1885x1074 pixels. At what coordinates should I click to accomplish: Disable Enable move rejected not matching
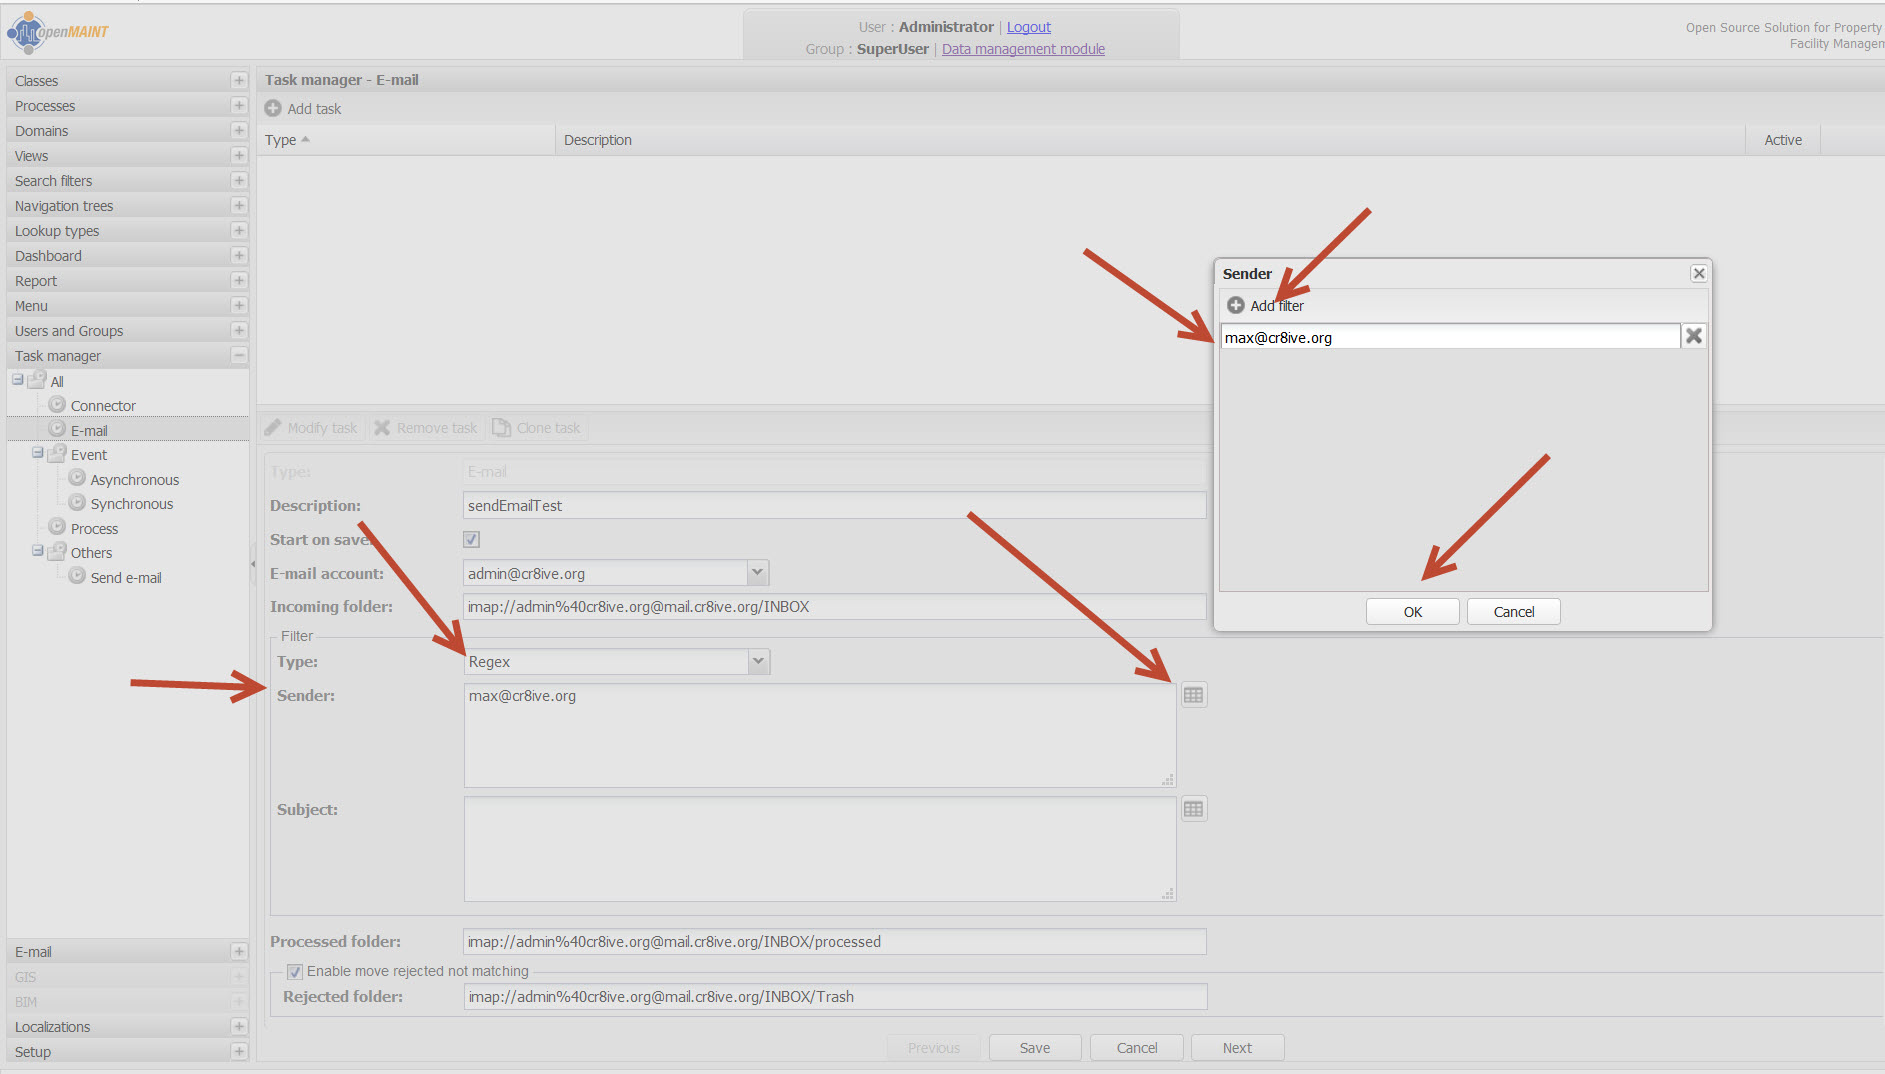point(295,972)
